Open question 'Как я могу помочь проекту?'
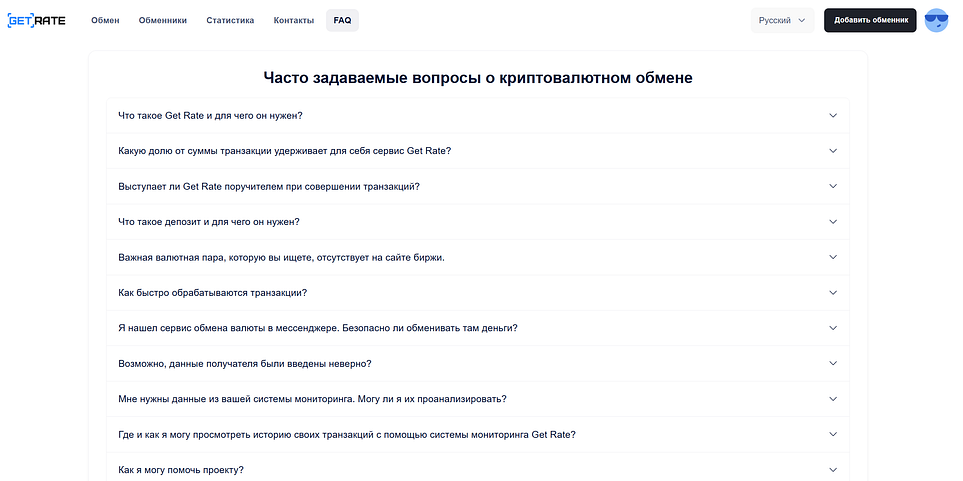The height and width of the screenshot is (481, 963). click(x=181, y=470)
